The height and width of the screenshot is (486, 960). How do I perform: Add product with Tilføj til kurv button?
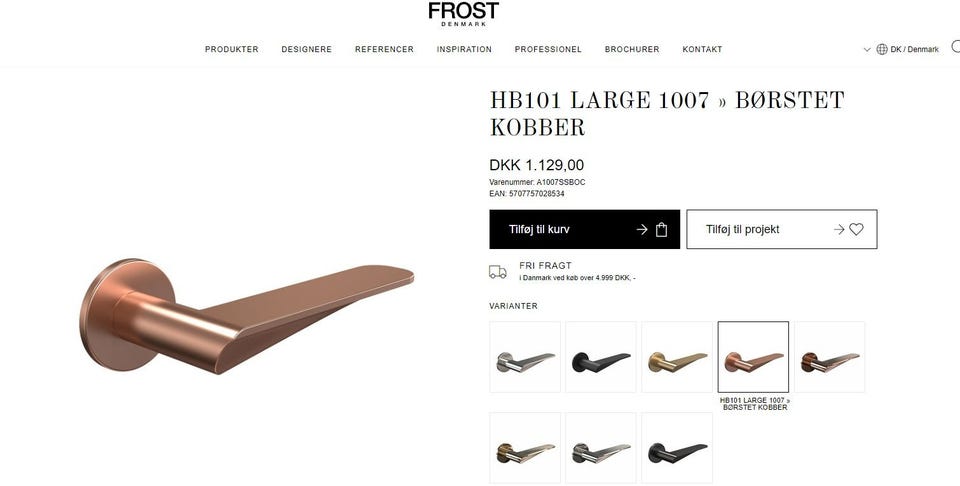585,230
